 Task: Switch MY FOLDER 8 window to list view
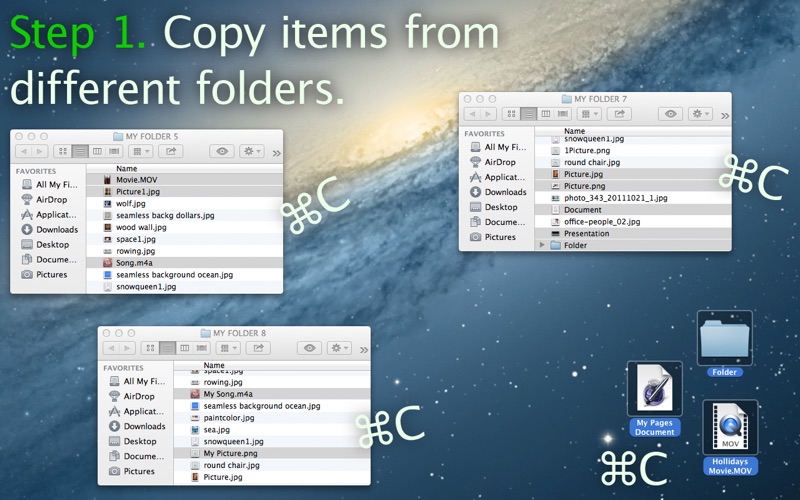point(168,348)
